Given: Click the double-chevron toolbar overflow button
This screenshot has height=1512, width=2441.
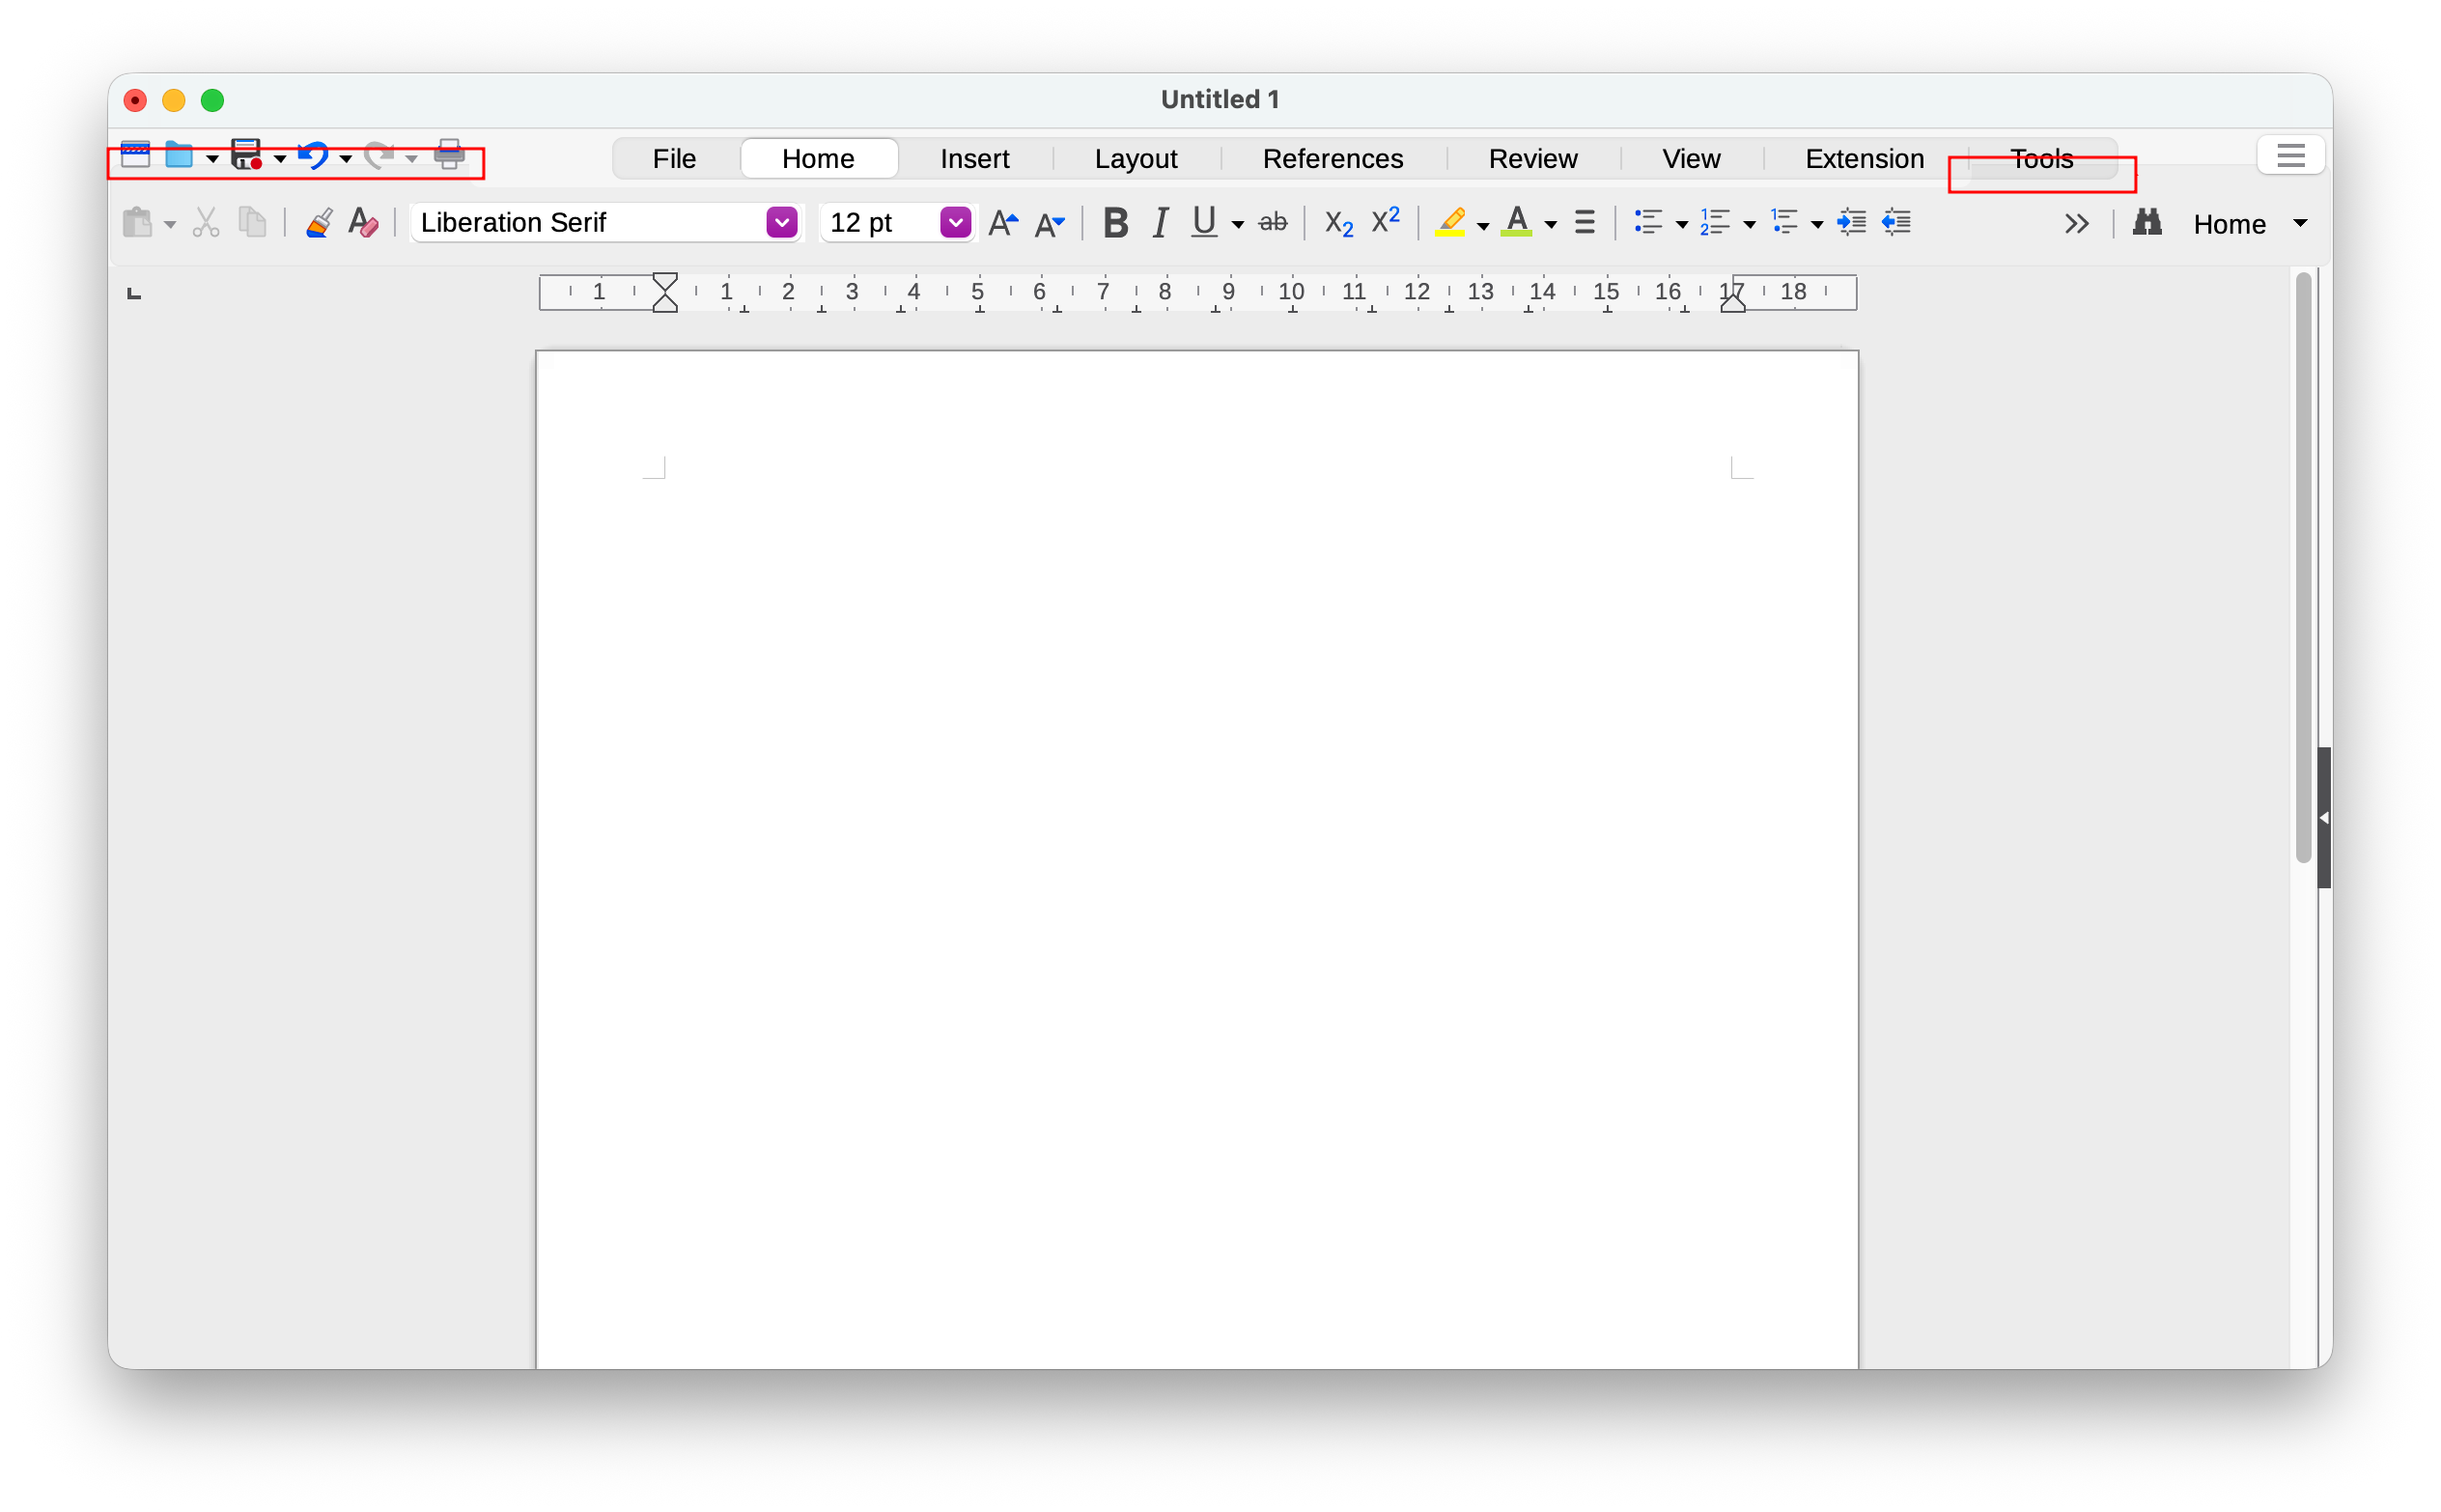Looking at the screenshot, I should 2076,223.
